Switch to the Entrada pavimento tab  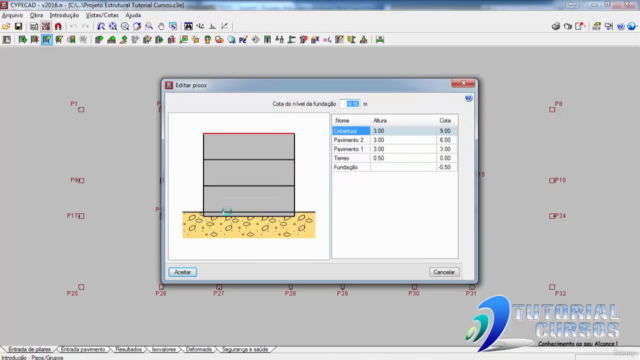[83, 349]
